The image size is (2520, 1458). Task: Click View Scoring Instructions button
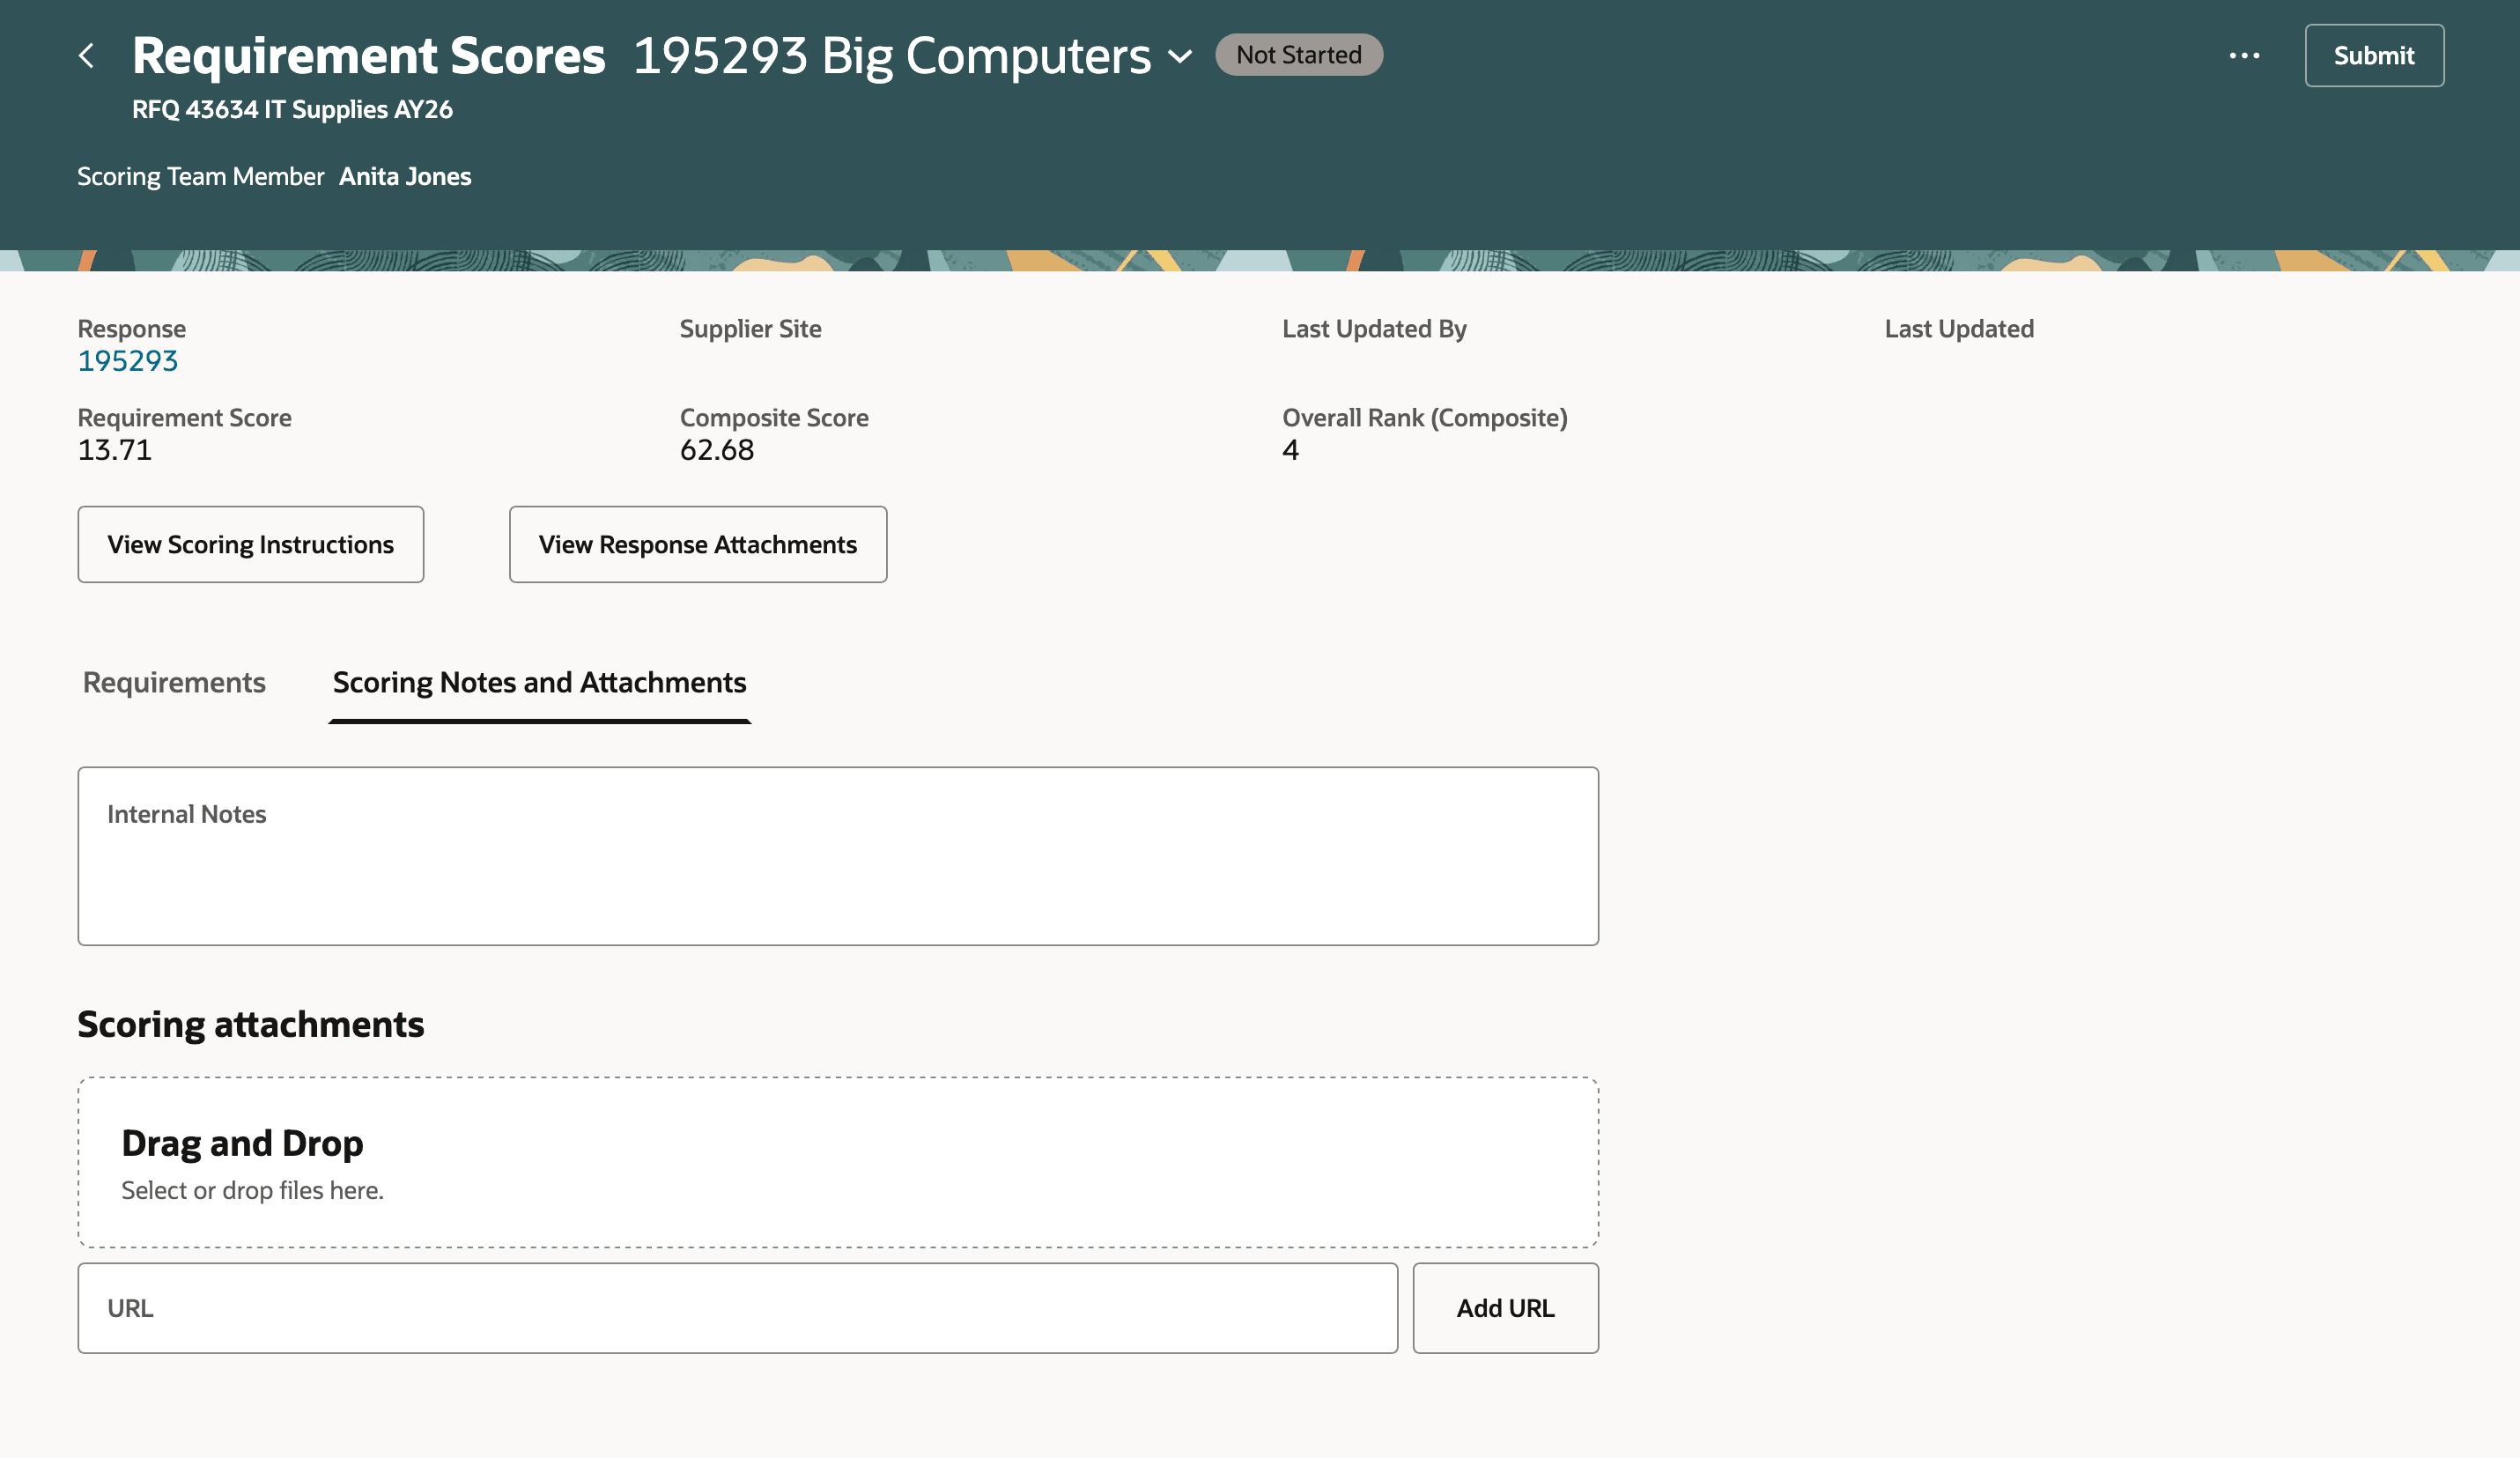point(251,545)
